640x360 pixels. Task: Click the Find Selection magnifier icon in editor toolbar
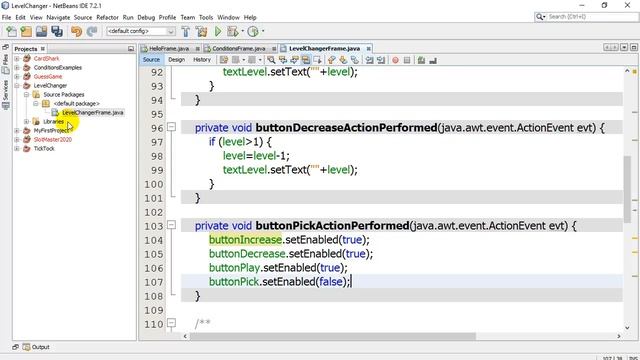271,60
